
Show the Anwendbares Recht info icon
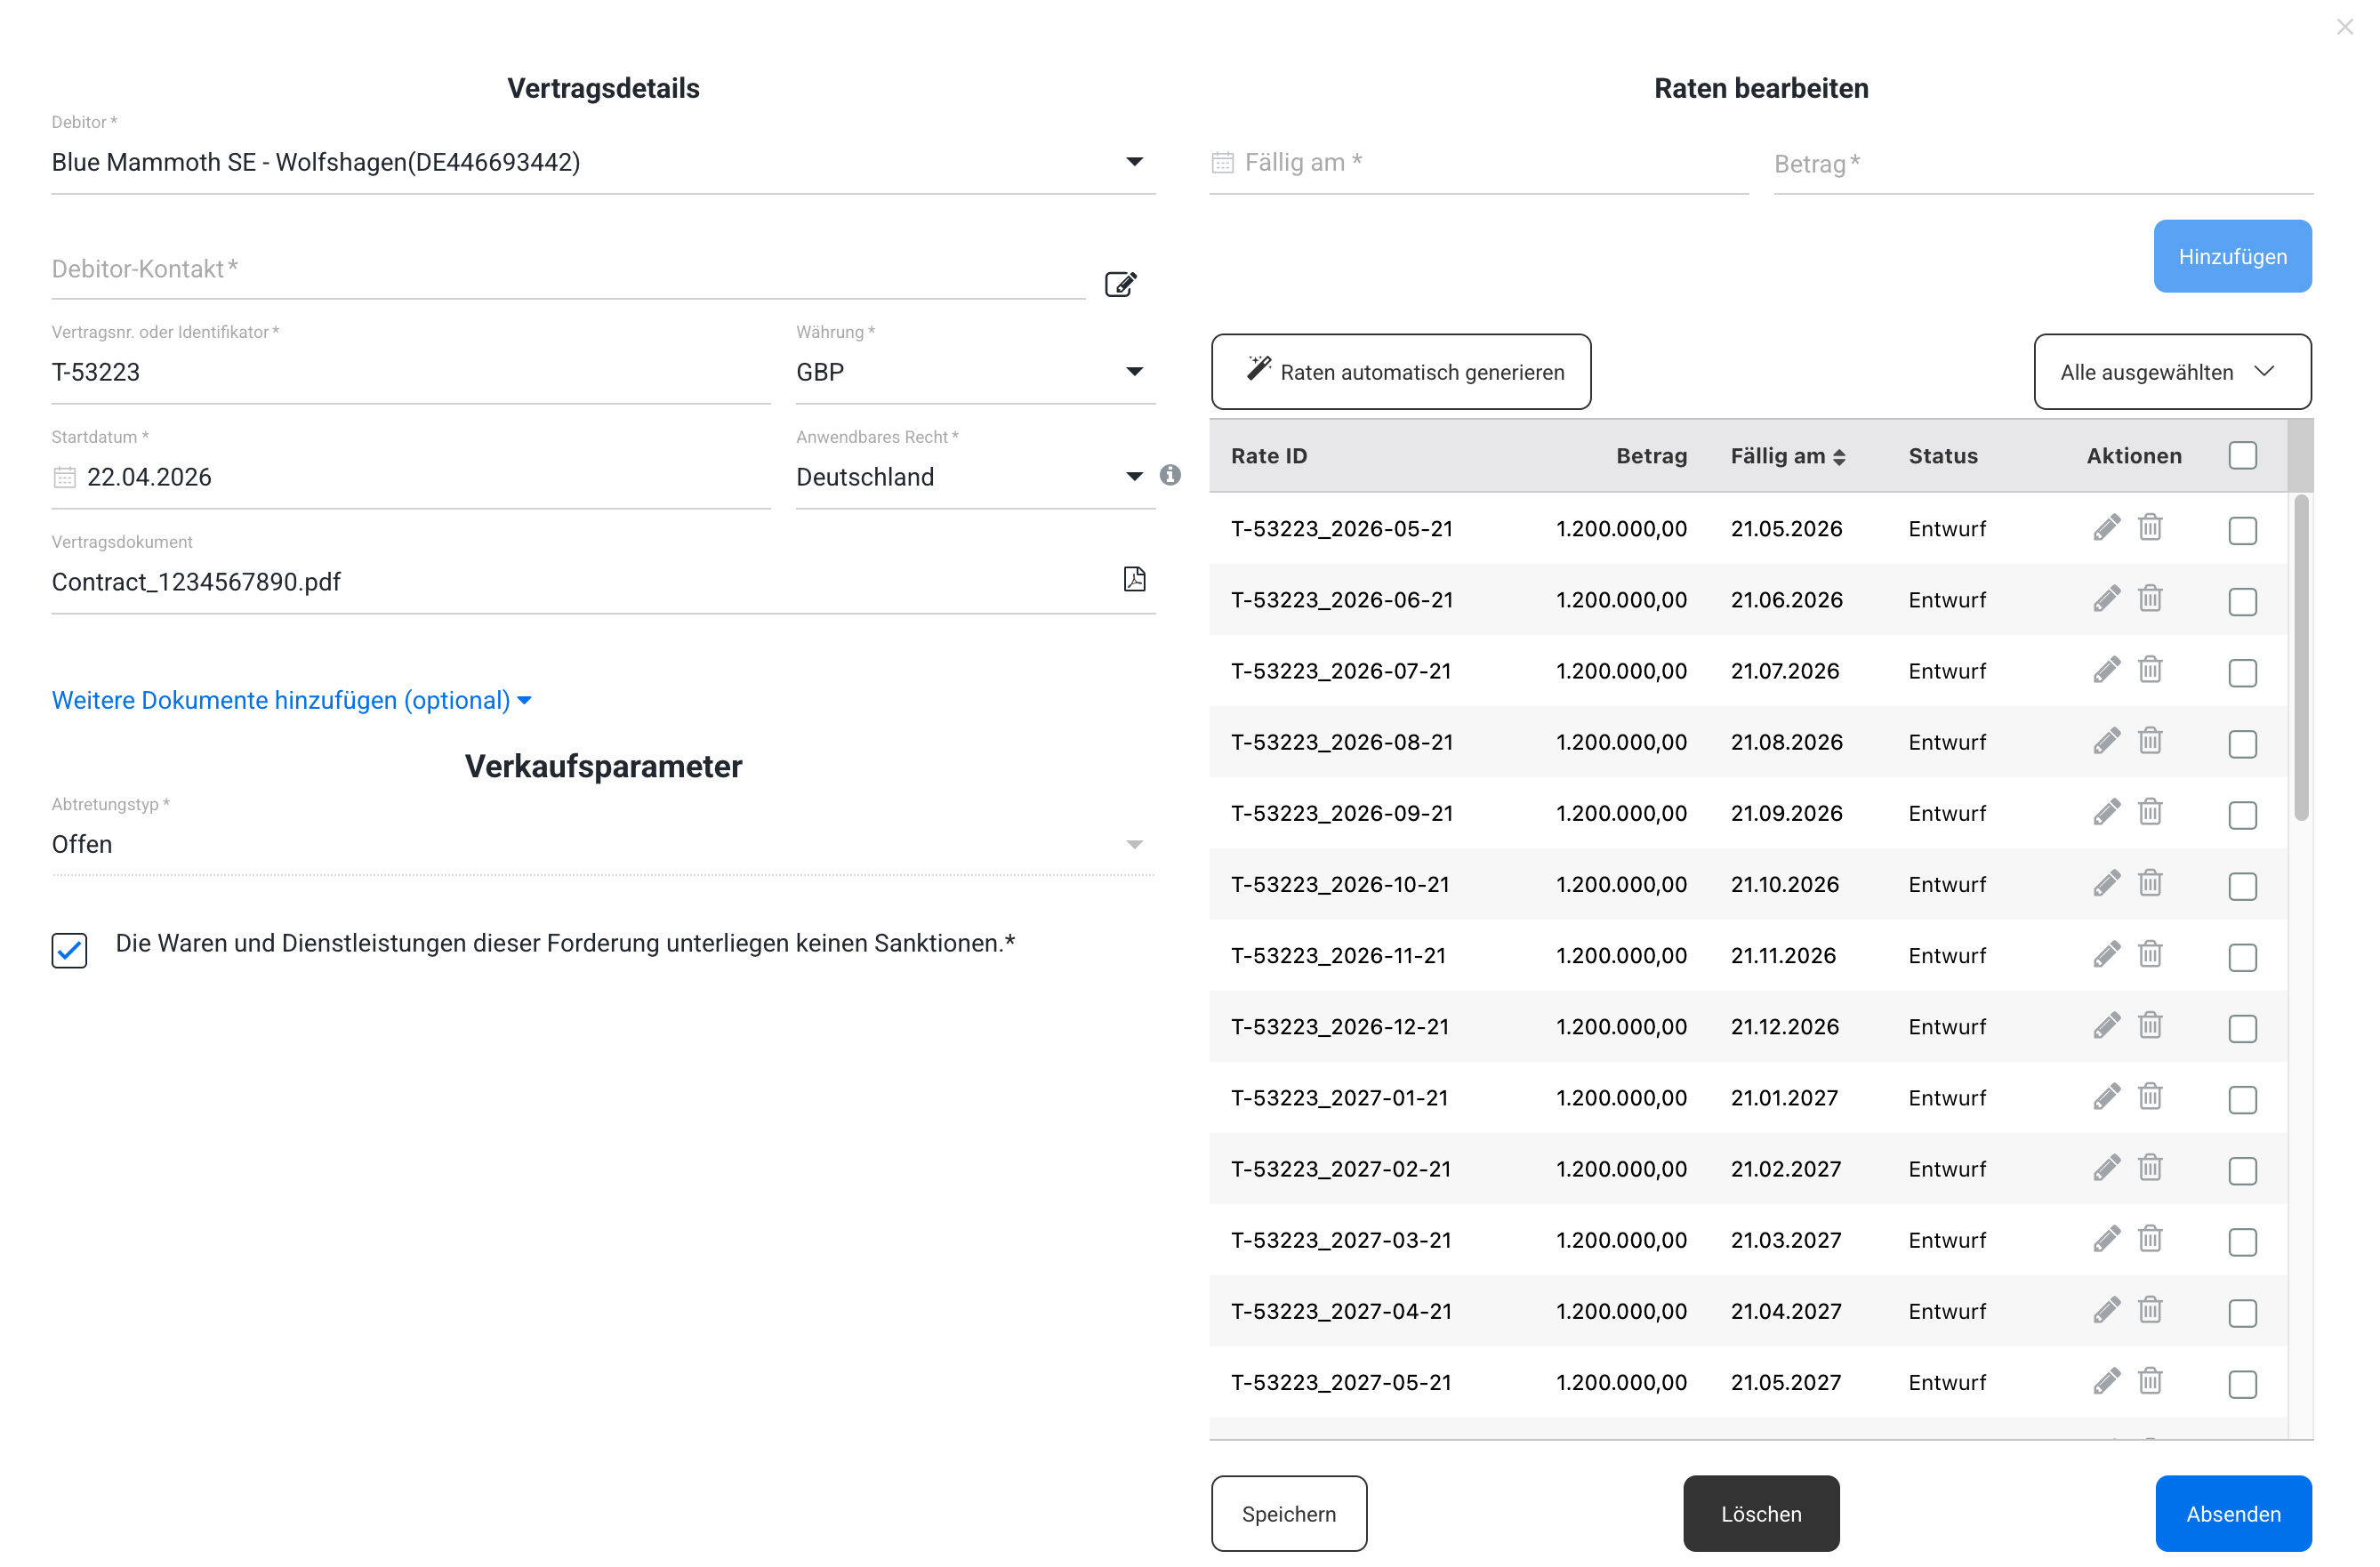(x=1170, y=475)
